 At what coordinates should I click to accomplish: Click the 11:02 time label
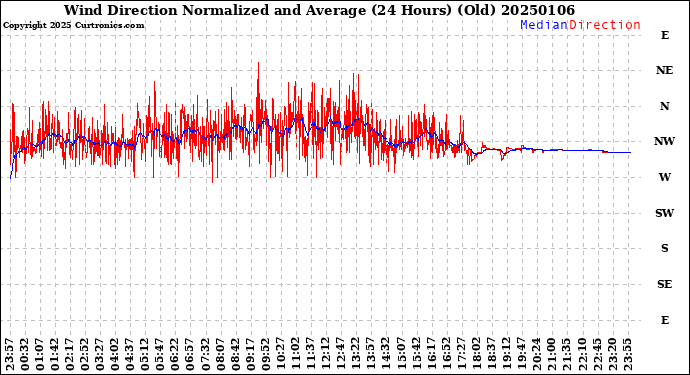click(x=296, y=355)
